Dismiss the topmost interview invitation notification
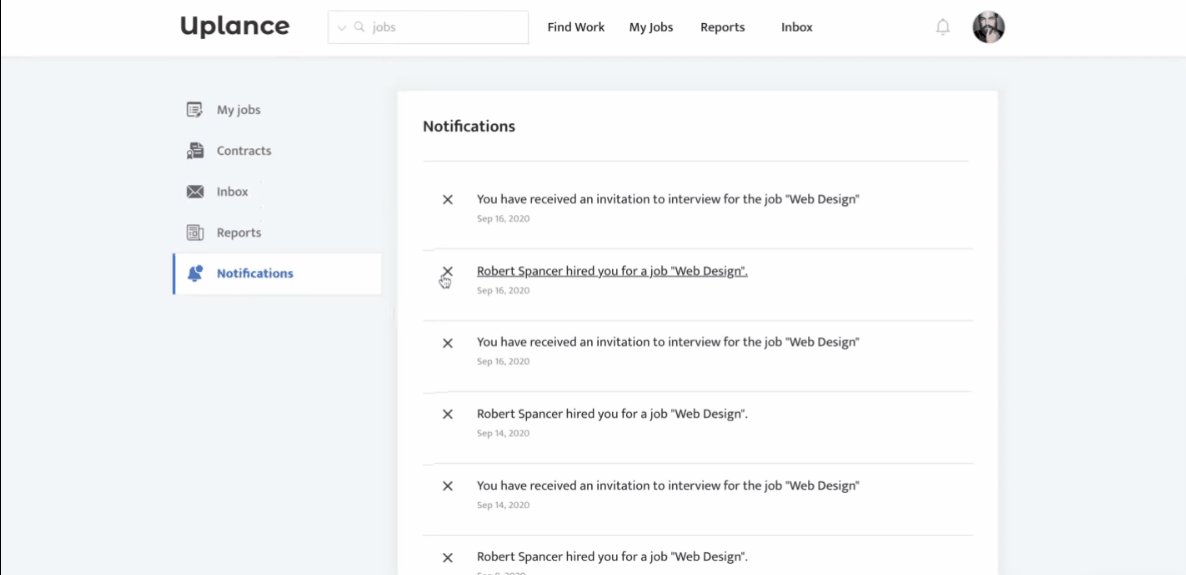1186x575 pixels. pos(448,200)
